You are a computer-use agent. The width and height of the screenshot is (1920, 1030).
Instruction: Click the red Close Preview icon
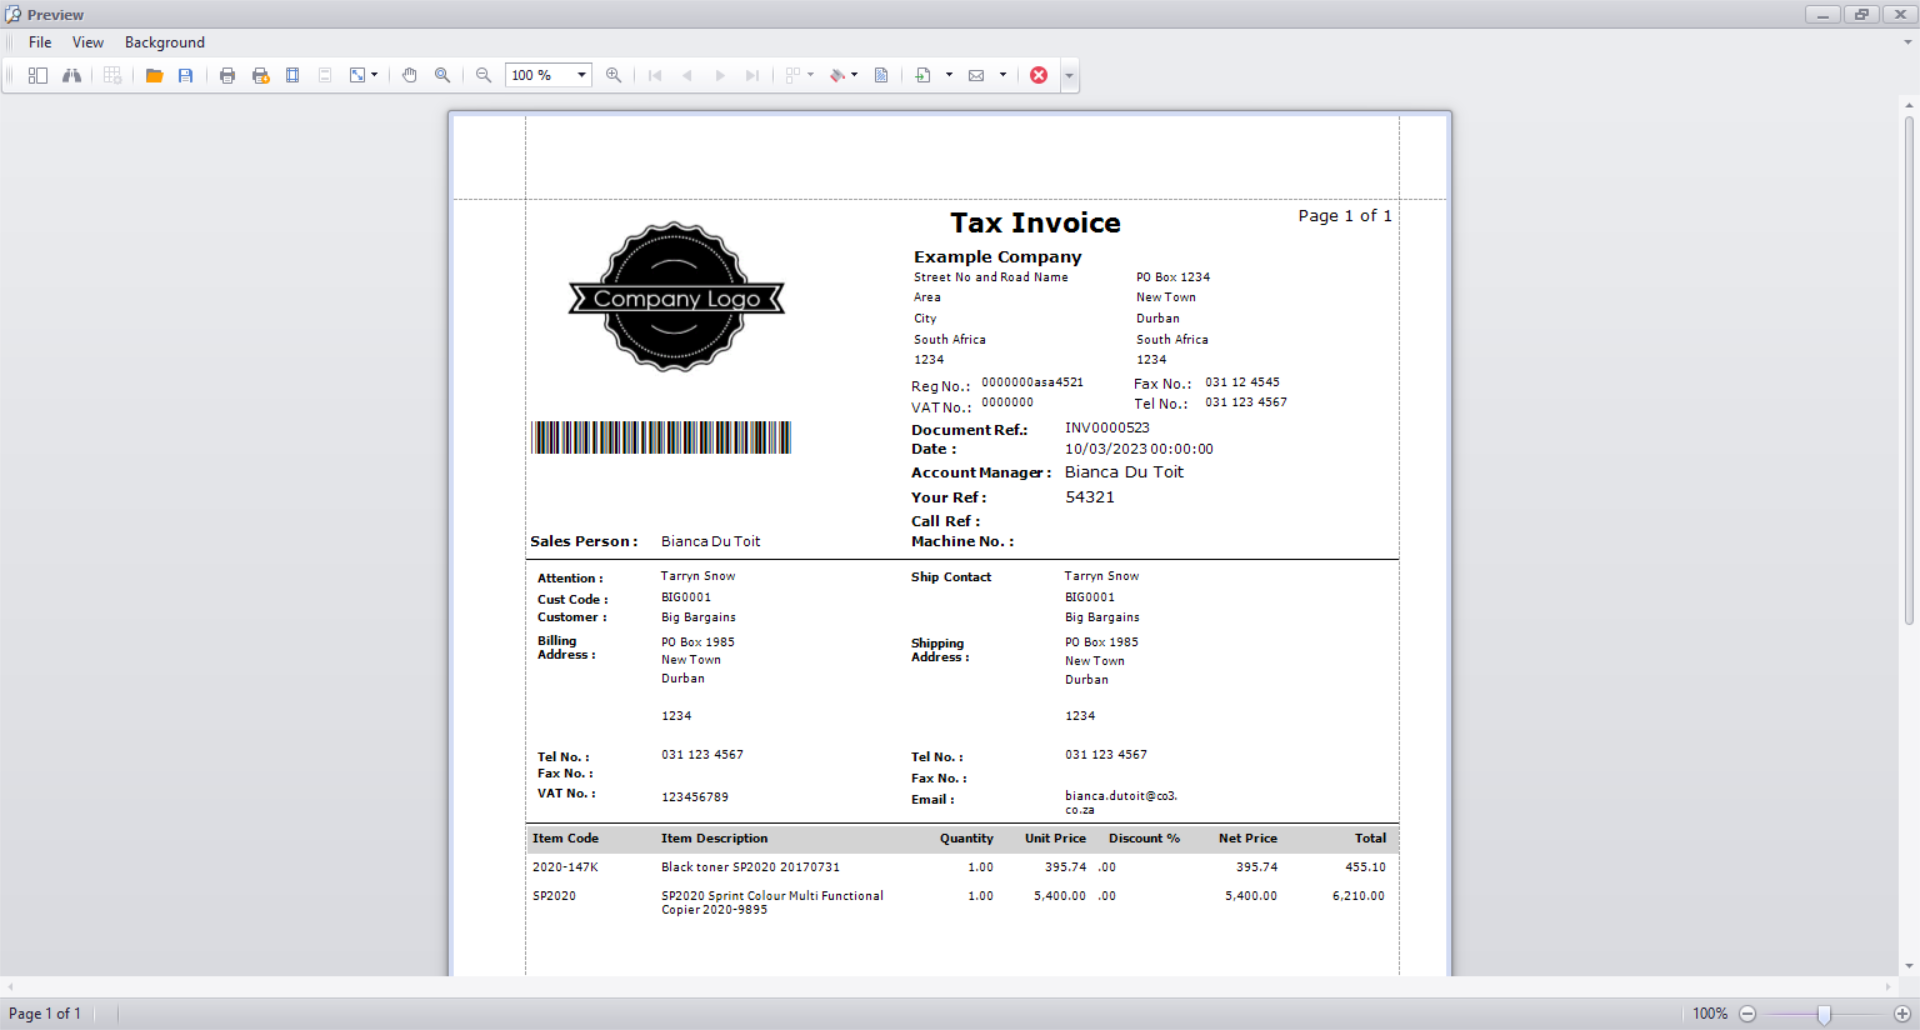(1039, 75)
